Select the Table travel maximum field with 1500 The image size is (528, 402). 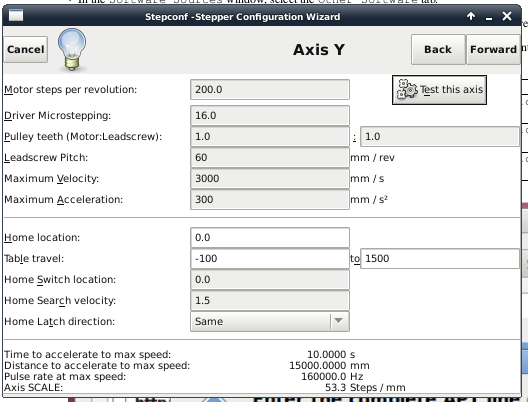[440, 259]
